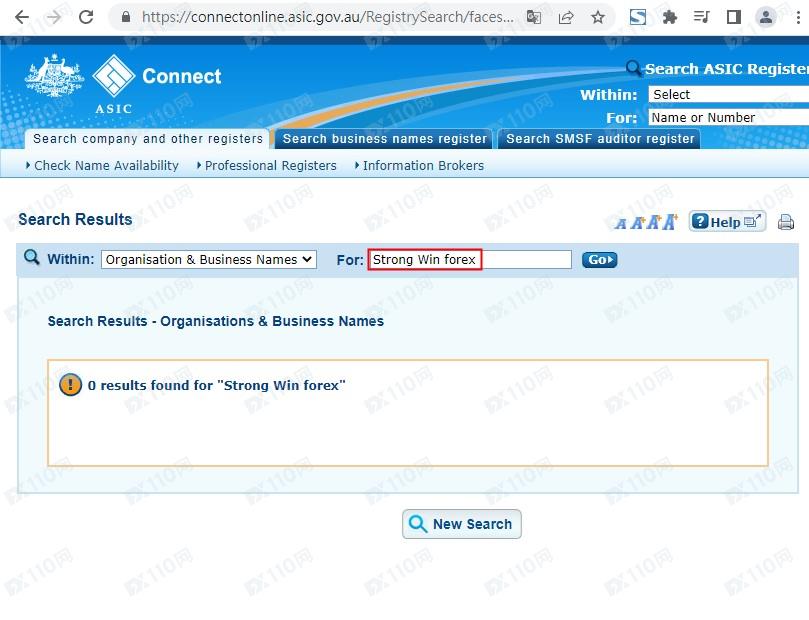Bookmark this page with the star icon
Image resolution: width=809 pixels, height=620 pixels.
(x=597, y=17)
